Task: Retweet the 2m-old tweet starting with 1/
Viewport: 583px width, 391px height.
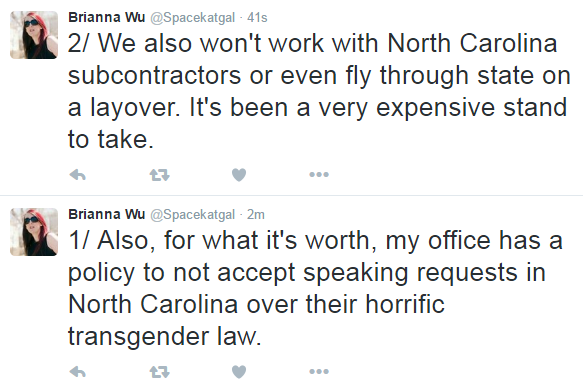Action: [160, 371]
